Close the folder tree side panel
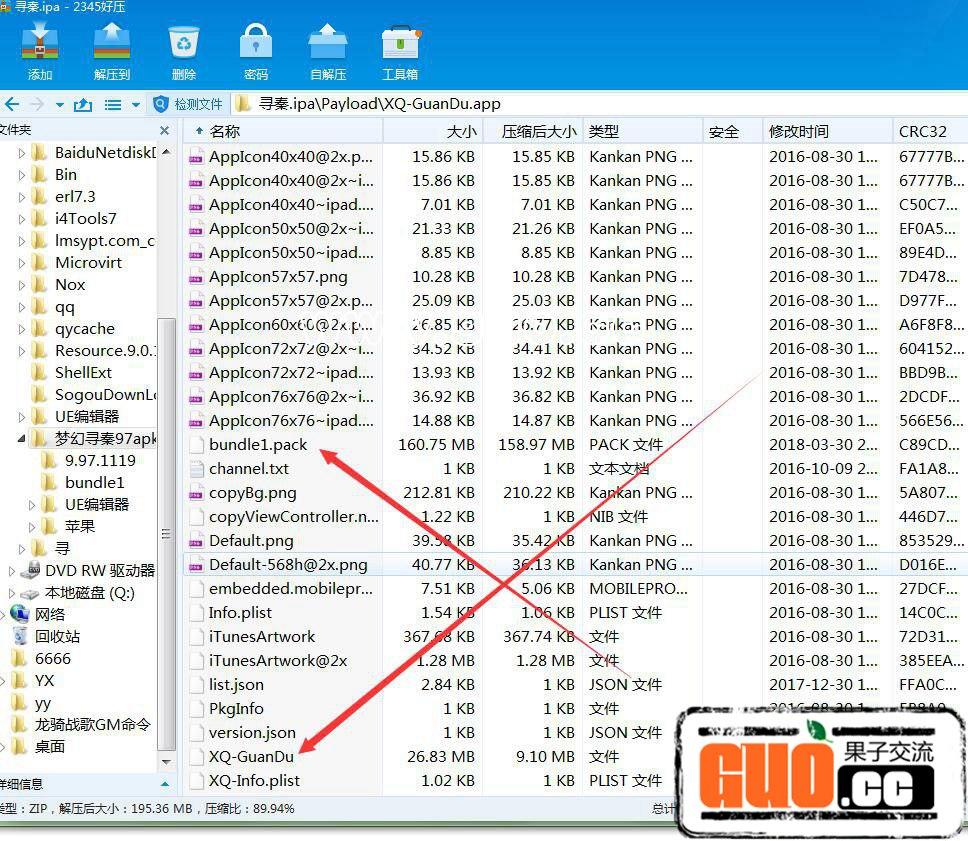The height and width of the screenshot is (841, 968). pyautogui.click(x=165, y=130)
